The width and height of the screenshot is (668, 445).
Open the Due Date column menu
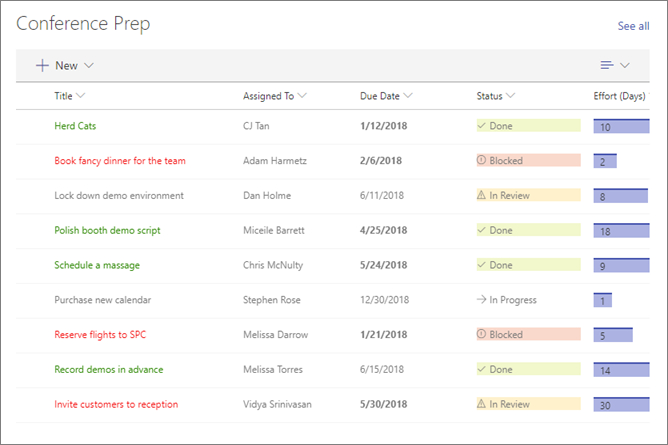point(408,97)
